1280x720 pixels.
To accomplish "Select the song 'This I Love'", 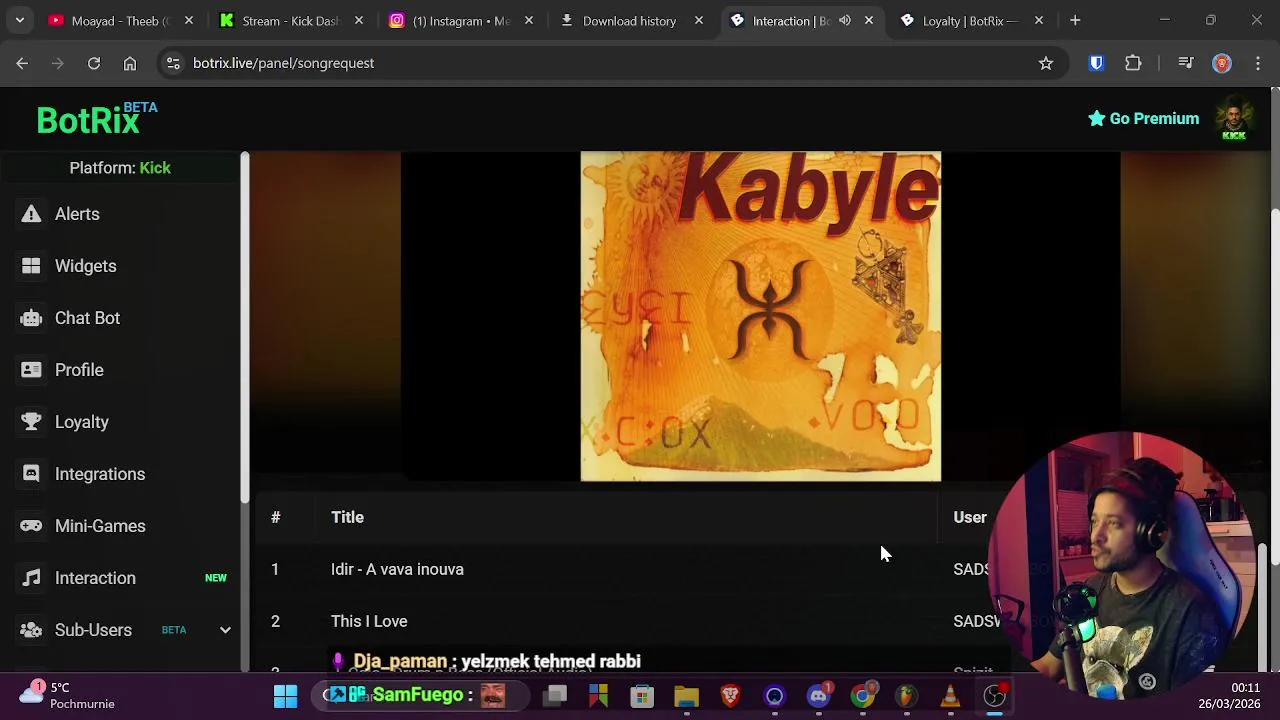I will (369, 621).
